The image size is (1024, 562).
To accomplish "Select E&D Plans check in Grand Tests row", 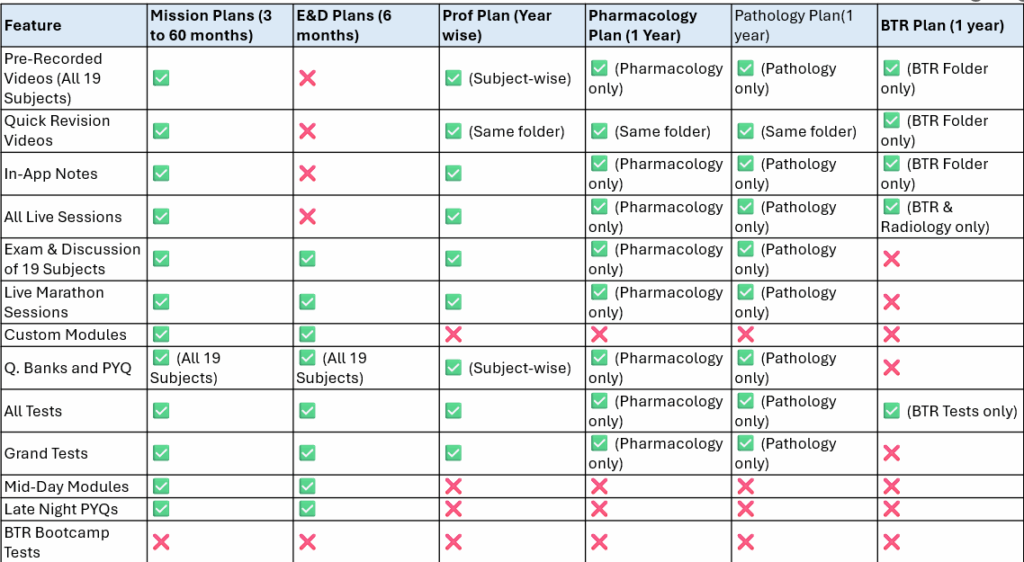I will tap(307, 453).
